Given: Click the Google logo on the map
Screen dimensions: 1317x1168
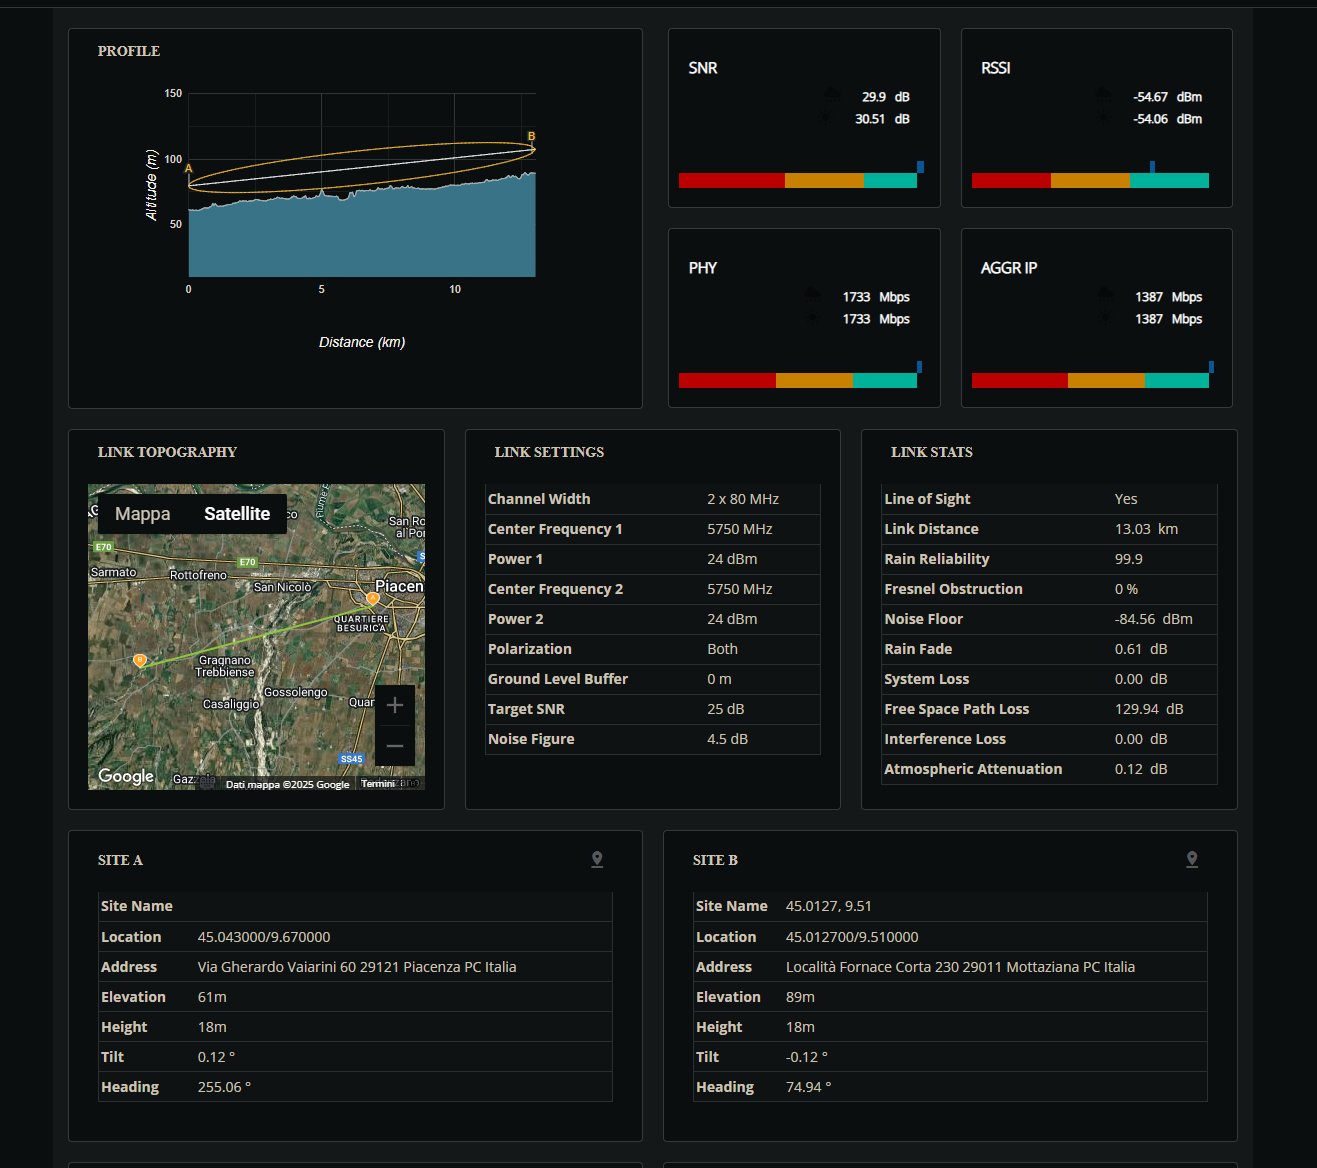Looking at the screenshot, I should pos(126,776).
